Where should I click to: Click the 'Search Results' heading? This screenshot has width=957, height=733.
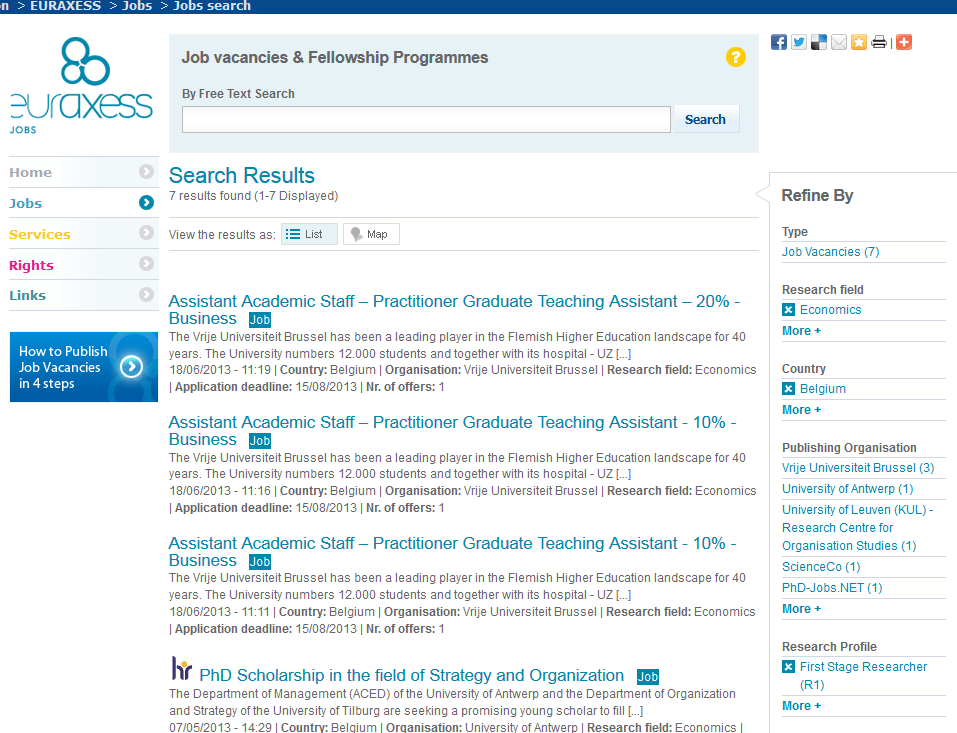[242, 175]
